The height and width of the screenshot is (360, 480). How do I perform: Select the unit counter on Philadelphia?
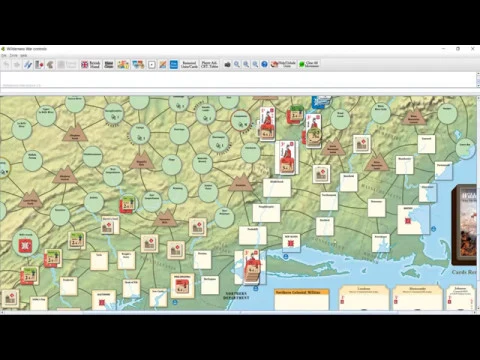182,287
